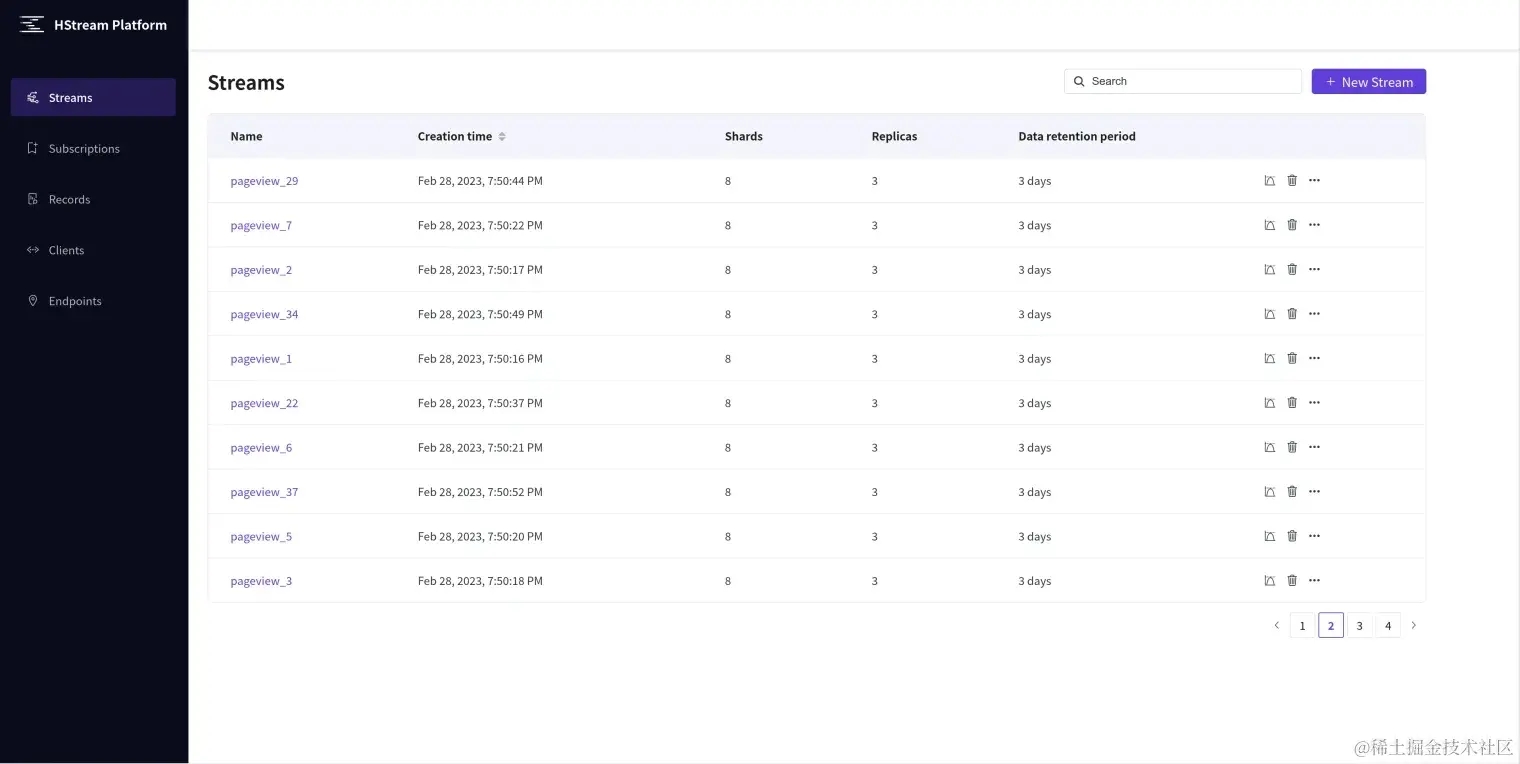Viewport: 1520px width, 764px height.
Task: Switch to the Subscriptions section
Action: click(x=84, y=148)
